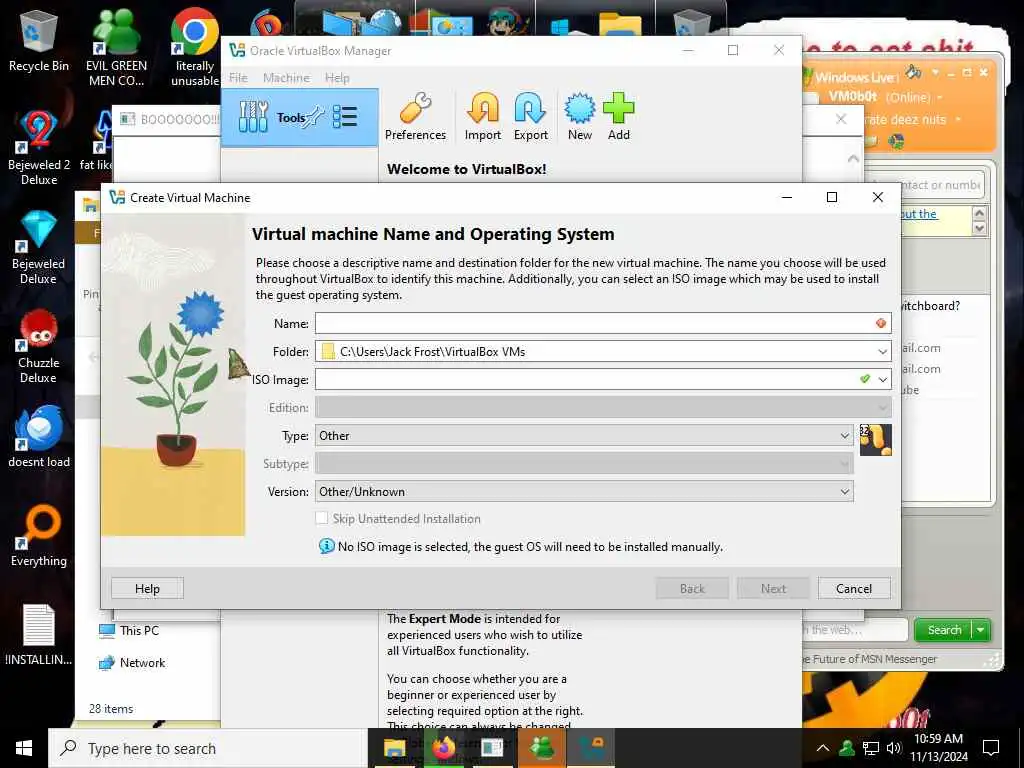Click the Next button
The image size is (1024, 768).
coord(773,588)
